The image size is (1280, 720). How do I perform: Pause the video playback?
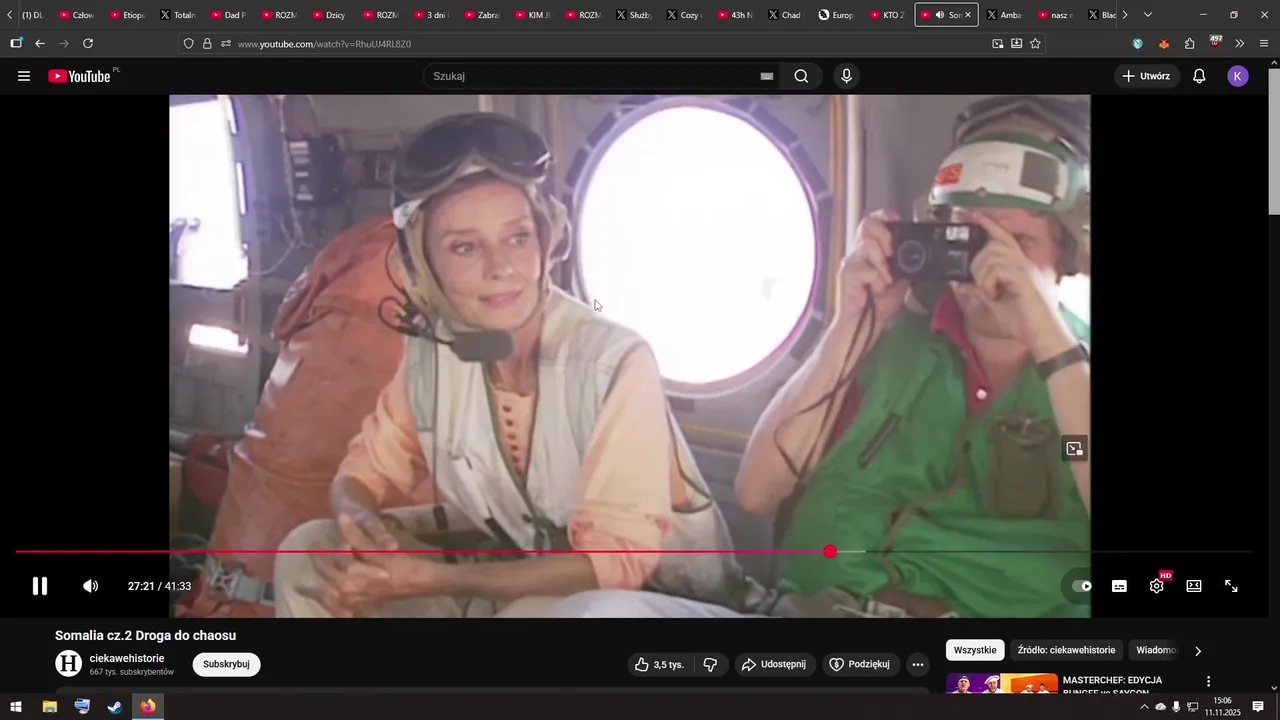coord(40,586)
